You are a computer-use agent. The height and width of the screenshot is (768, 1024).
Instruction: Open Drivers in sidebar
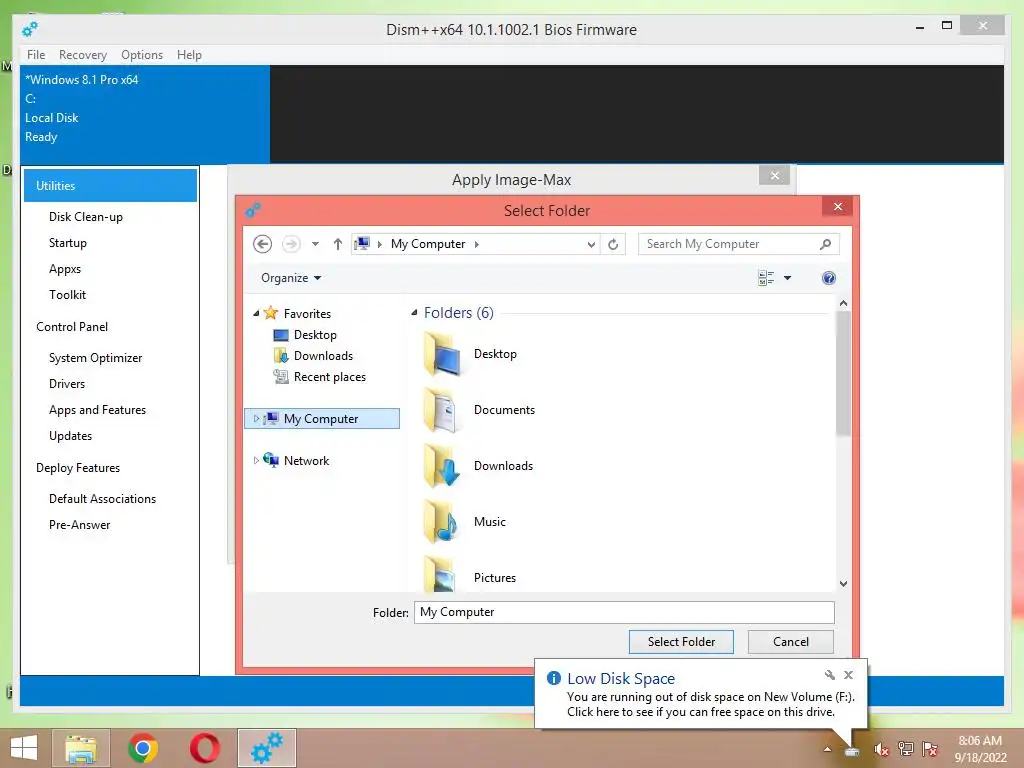[x=67, y=384]
